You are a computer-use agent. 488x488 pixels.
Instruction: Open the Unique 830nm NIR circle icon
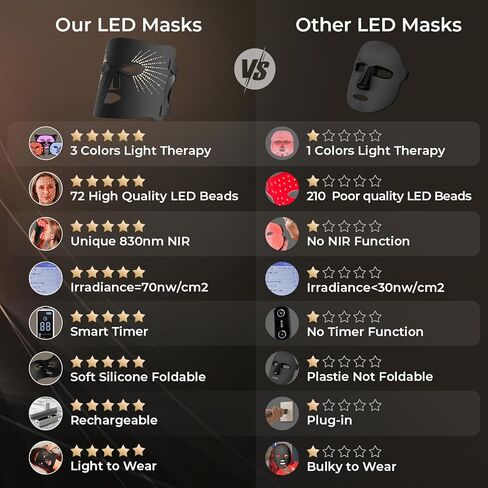[46, 234]
